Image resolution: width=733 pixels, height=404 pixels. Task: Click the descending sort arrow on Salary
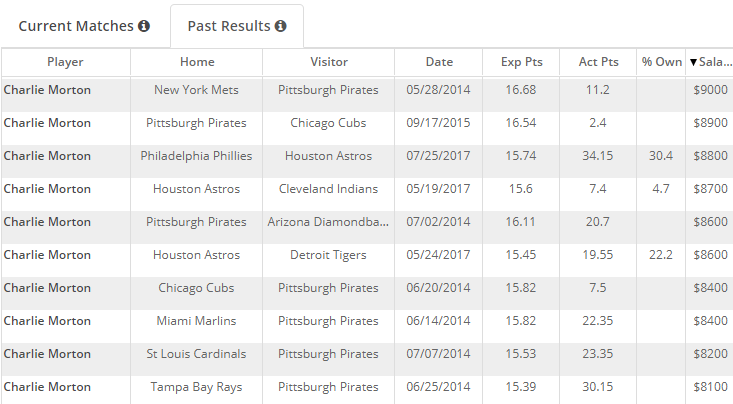[694, 62]
